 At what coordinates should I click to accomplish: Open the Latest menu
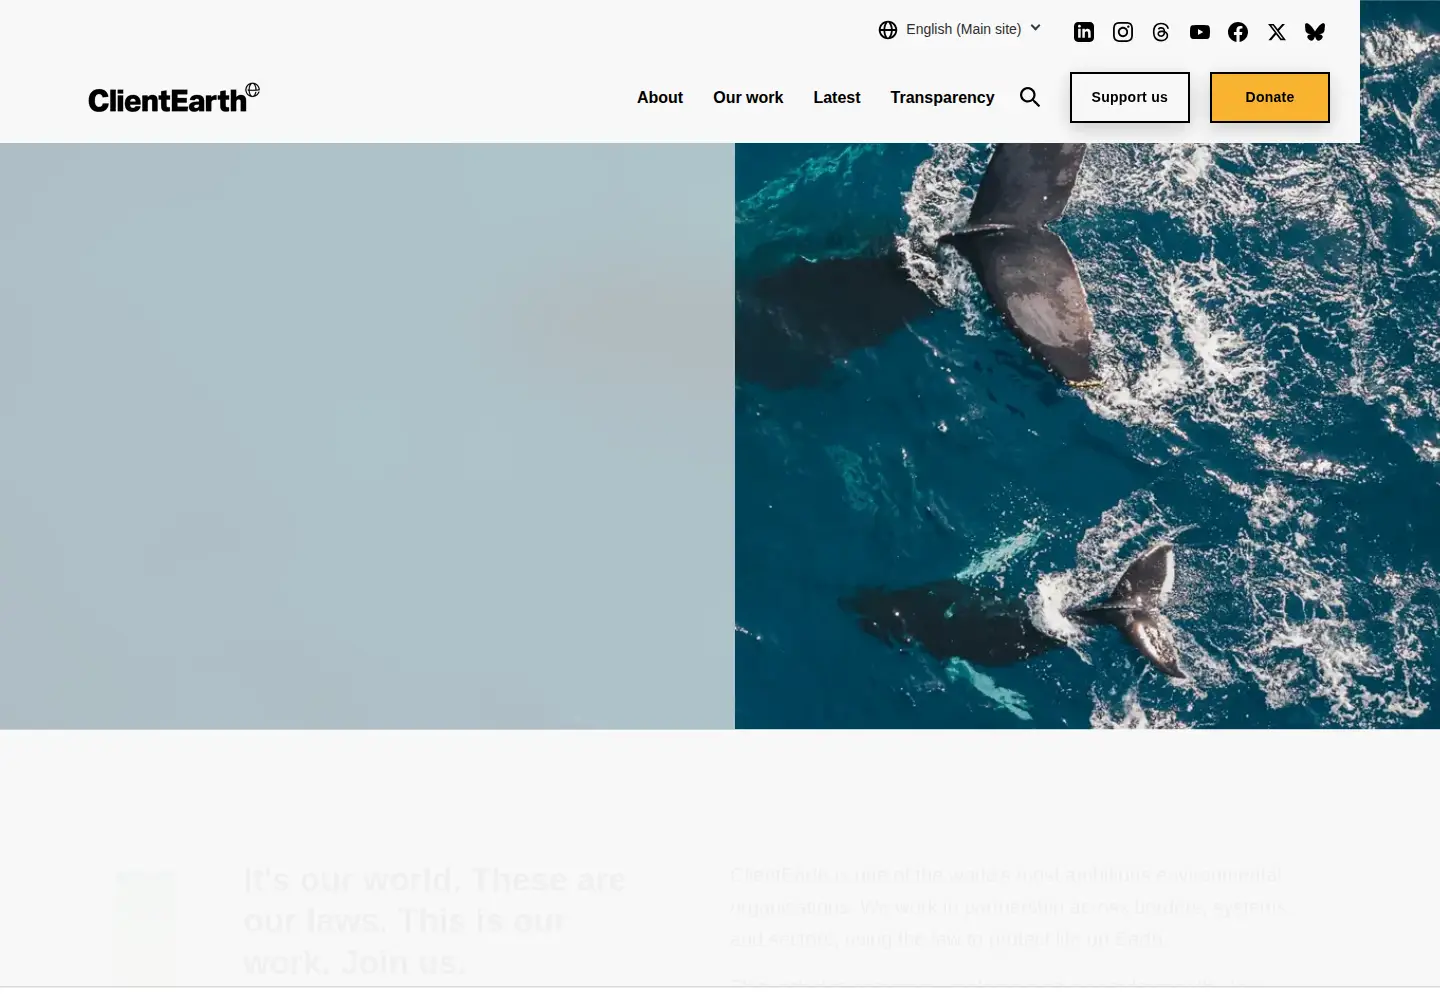click(x=837, y=97)
